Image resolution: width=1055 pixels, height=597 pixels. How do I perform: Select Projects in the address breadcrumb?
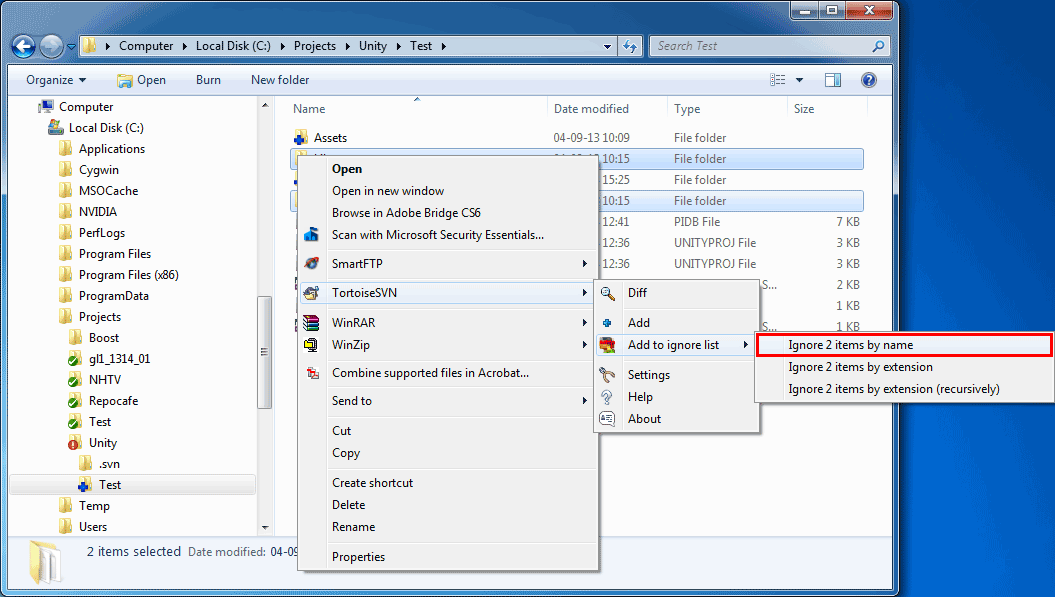point(314,46)
